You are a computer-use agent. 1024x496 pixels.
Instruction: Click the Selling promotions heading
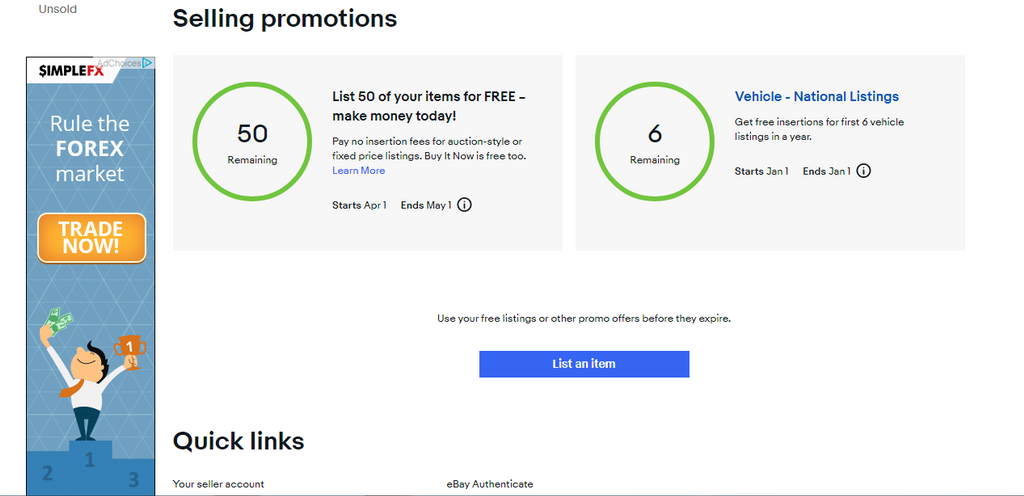point(285,18)
